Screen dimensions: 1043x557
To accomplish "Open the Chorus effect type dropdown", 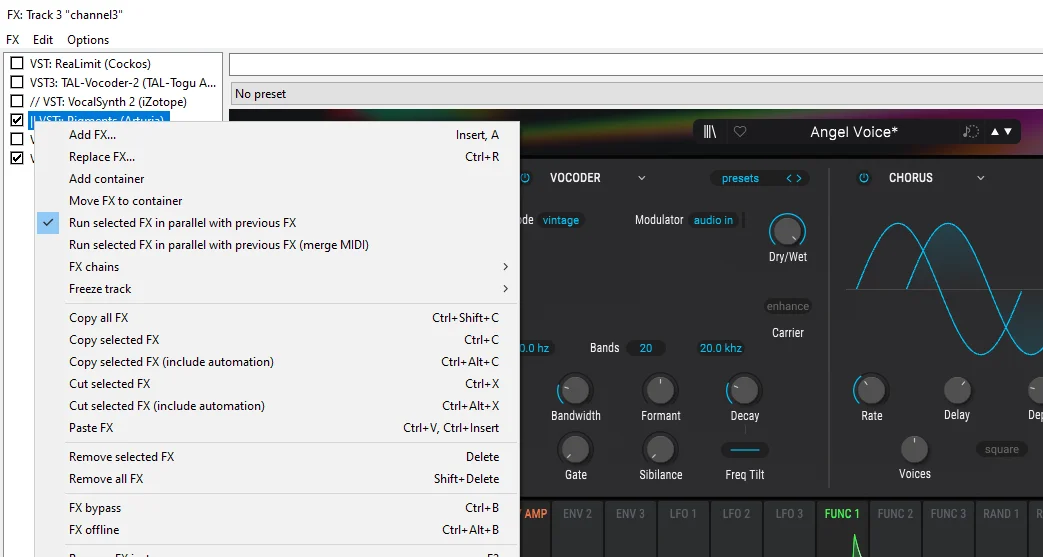I will coord(980,178).
